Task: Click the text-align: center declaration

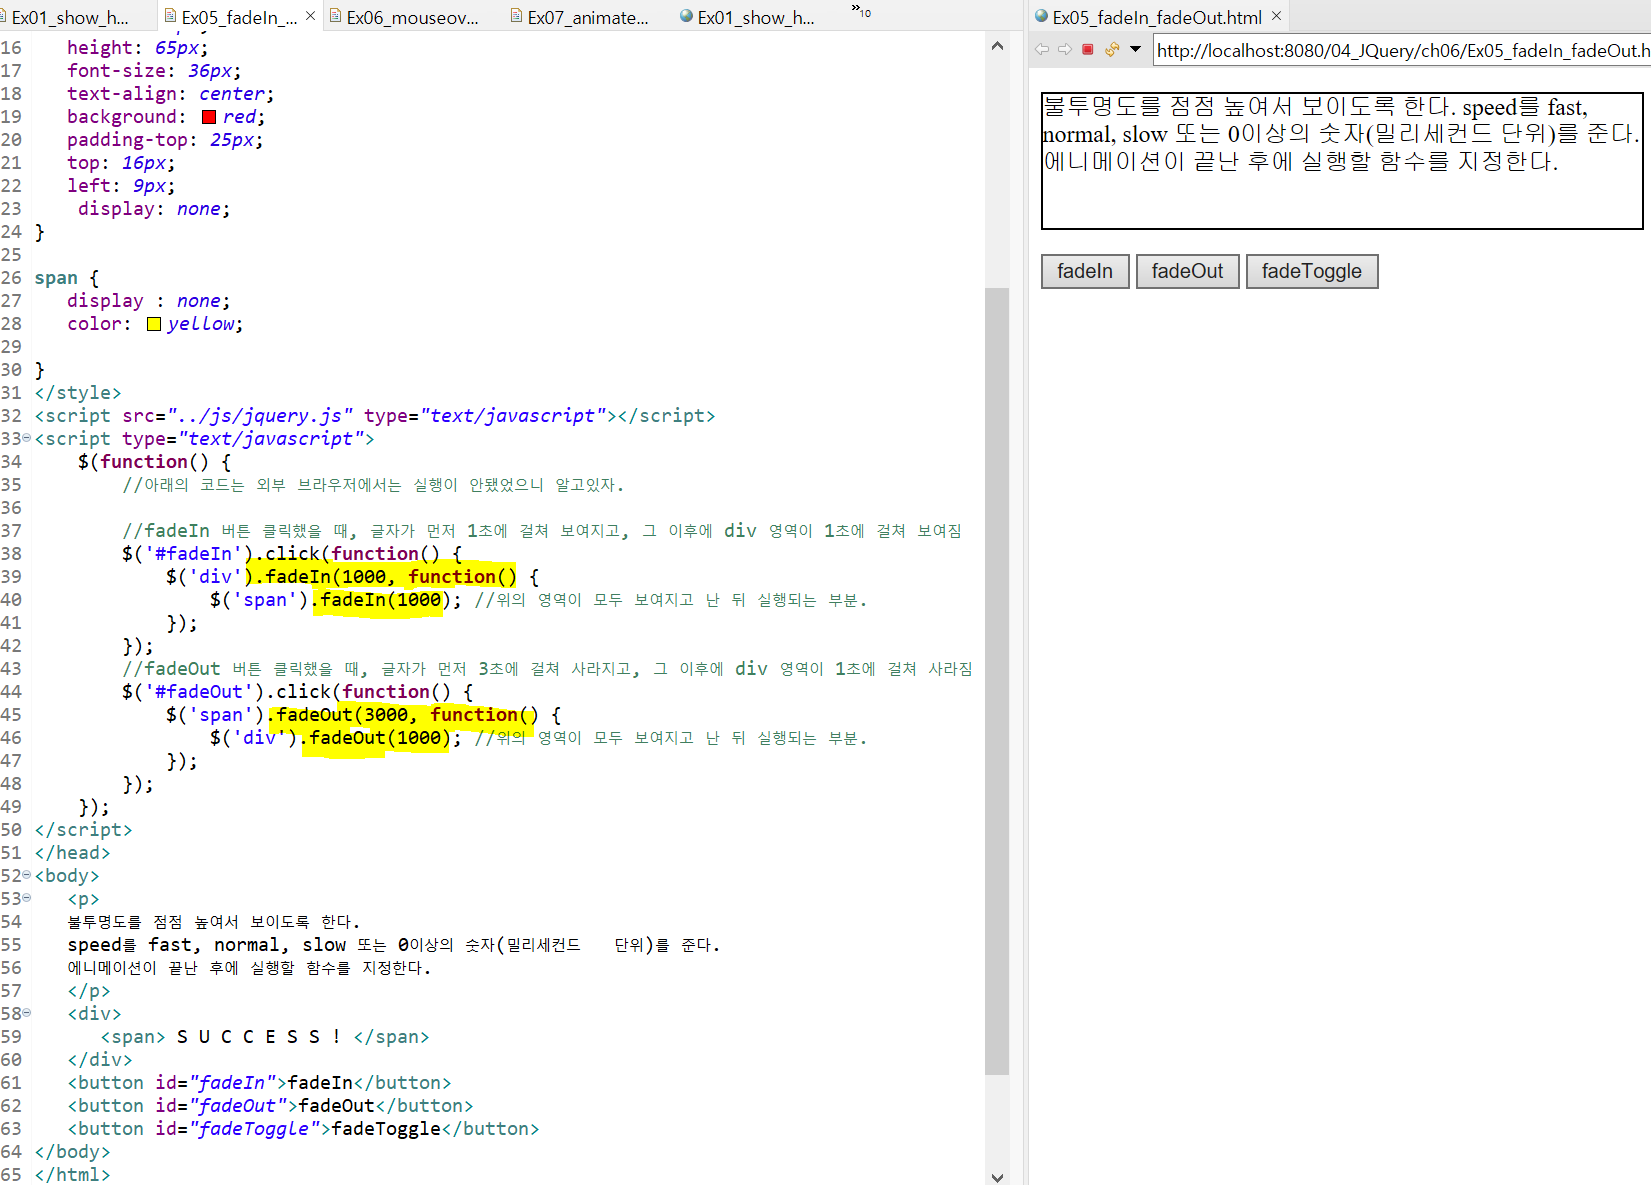Action: click(x=170, y=94)
